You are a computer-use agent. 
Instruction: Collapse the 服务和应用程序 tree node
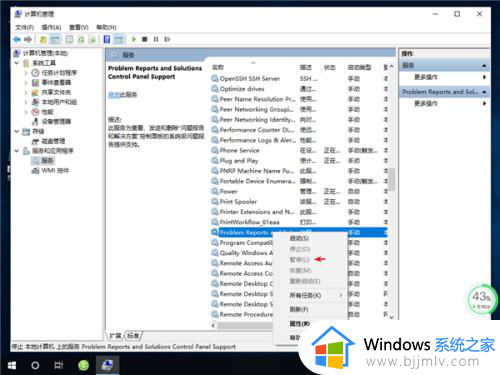pyautogui.click(x=17, y=151)
